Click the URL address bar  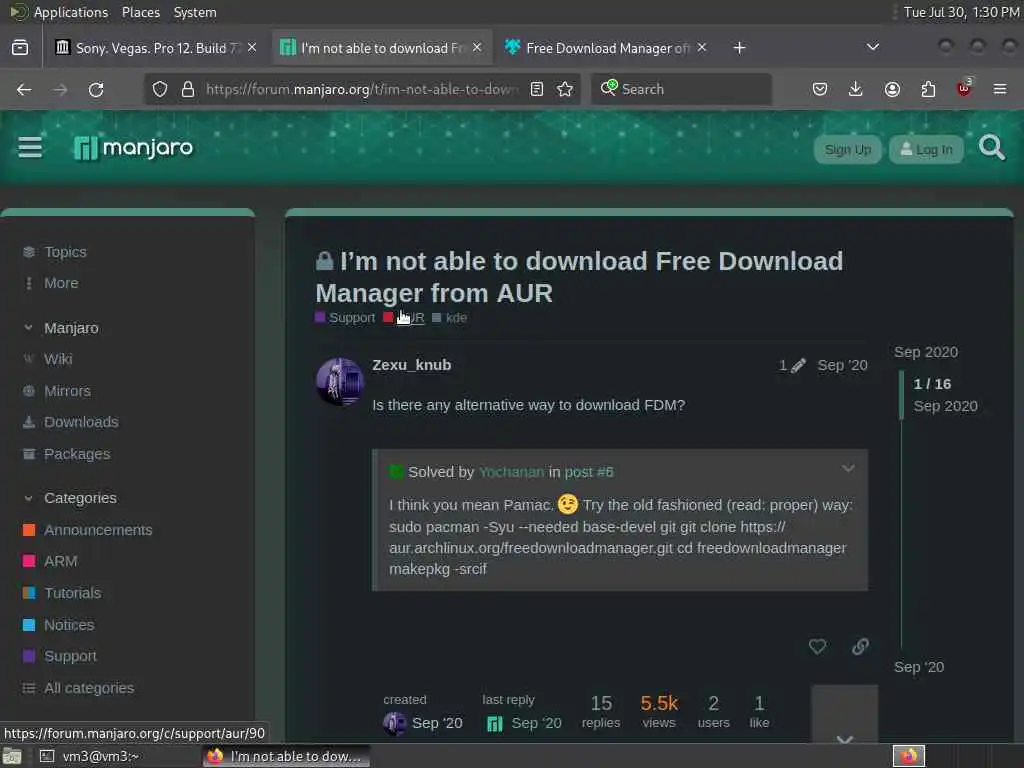pos(362,89)
